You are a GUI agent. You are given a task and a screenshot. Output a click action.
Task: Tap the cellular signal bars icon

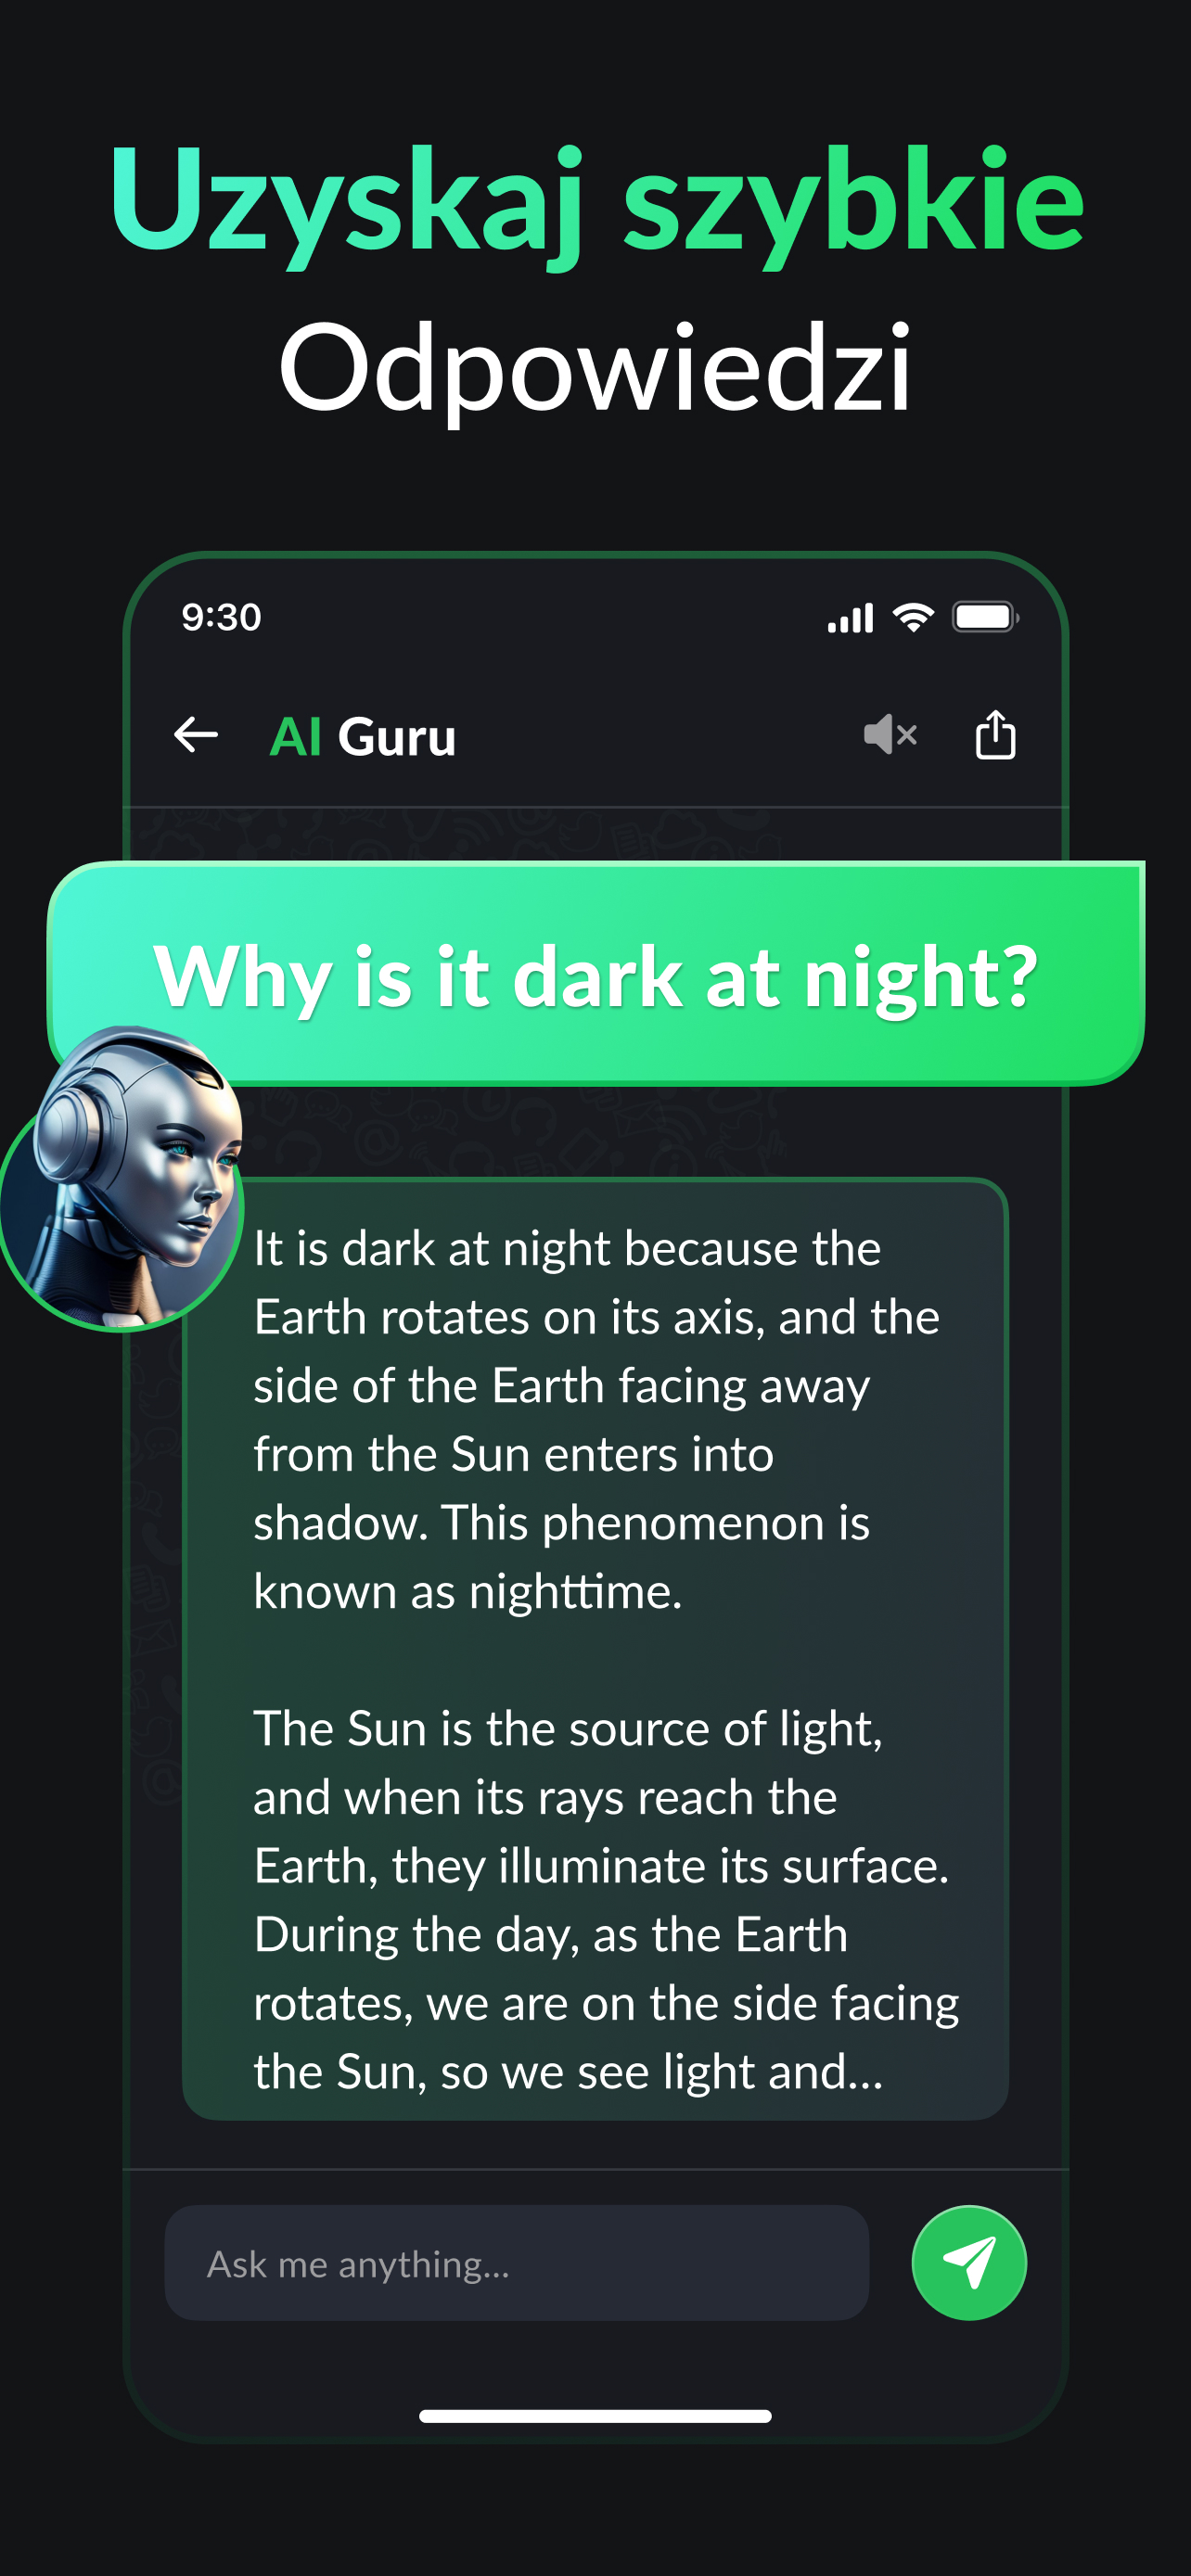[851, 618]
